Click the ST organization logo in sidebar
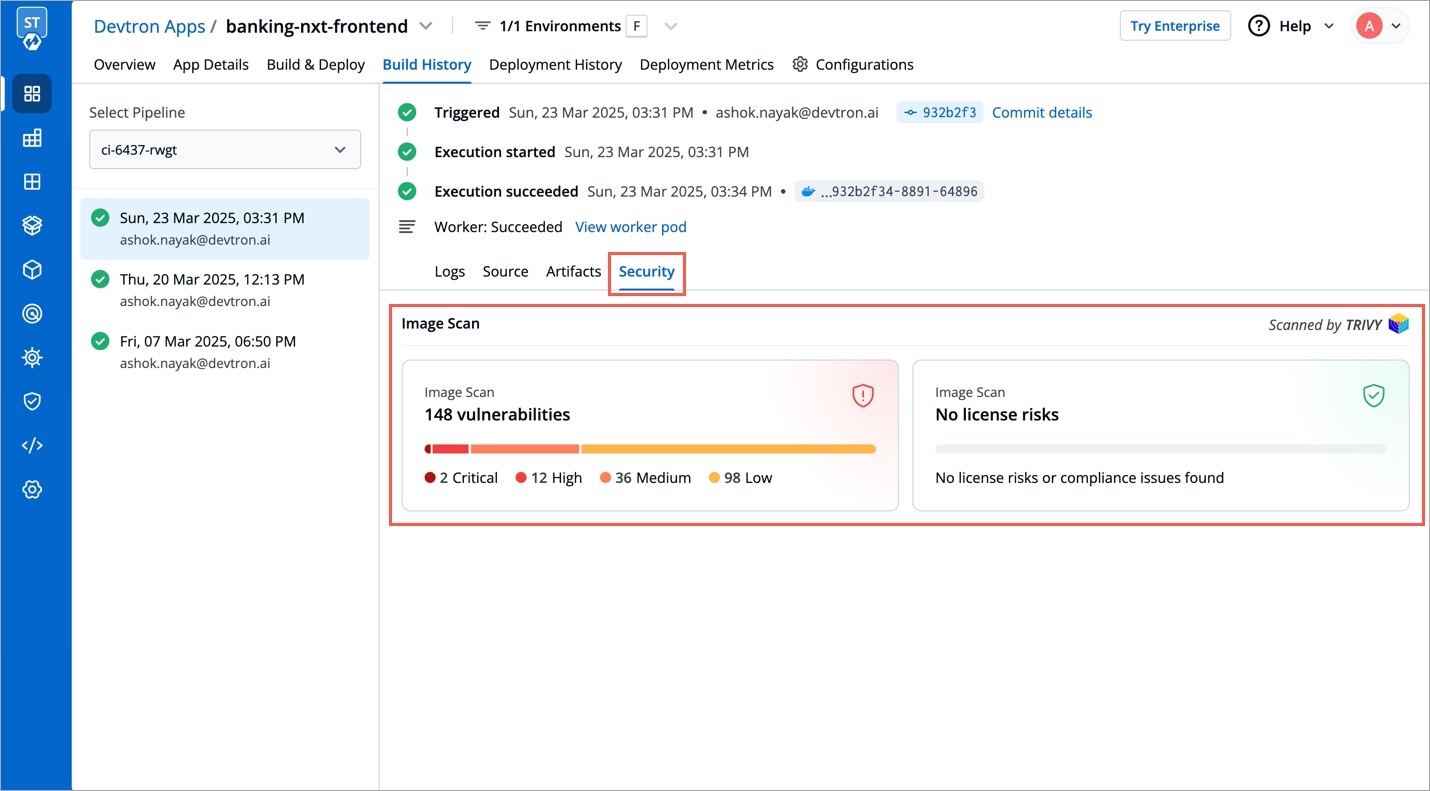 pyautogui.click(x=31, y=30)
